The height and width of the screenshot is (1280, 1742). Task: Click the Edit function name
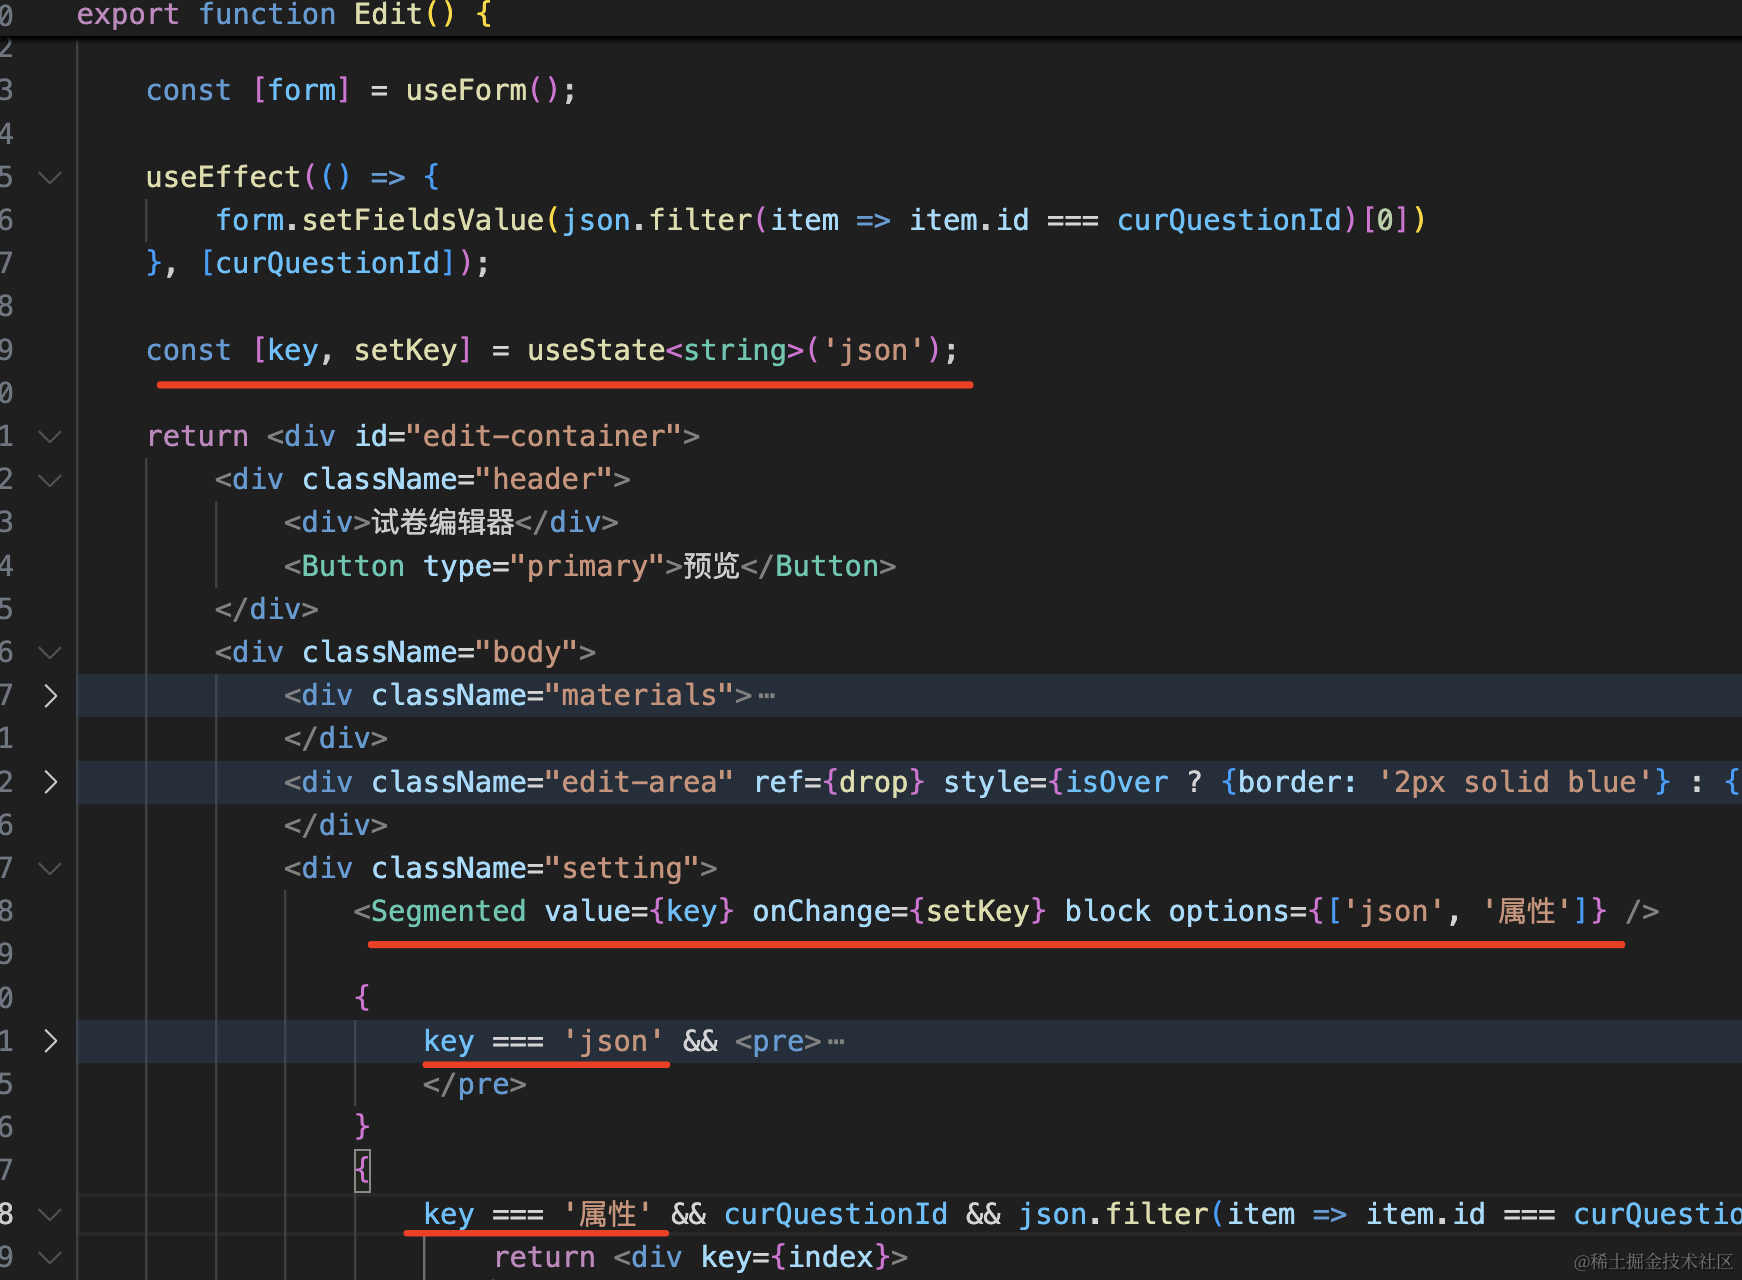pos(388,15)
